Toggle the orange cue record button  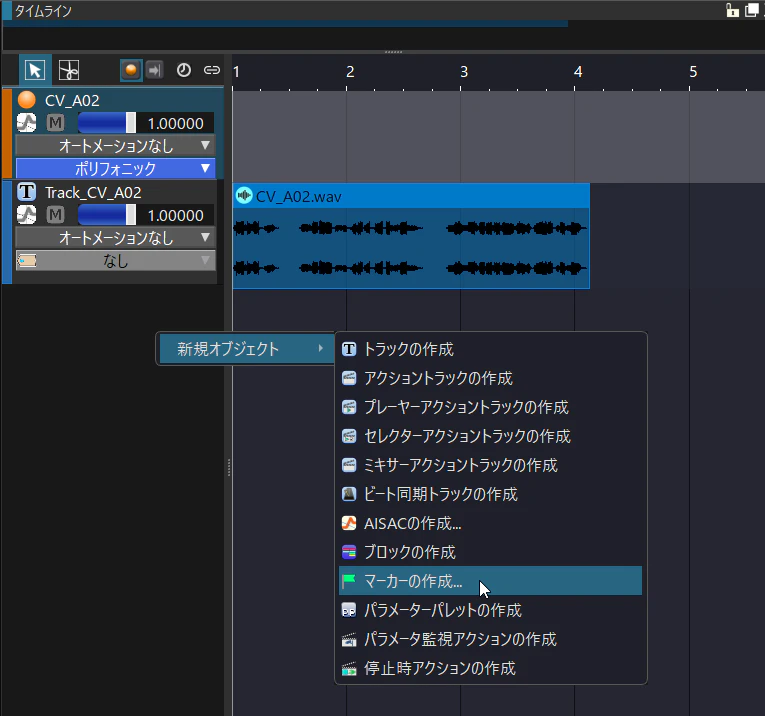131,70
